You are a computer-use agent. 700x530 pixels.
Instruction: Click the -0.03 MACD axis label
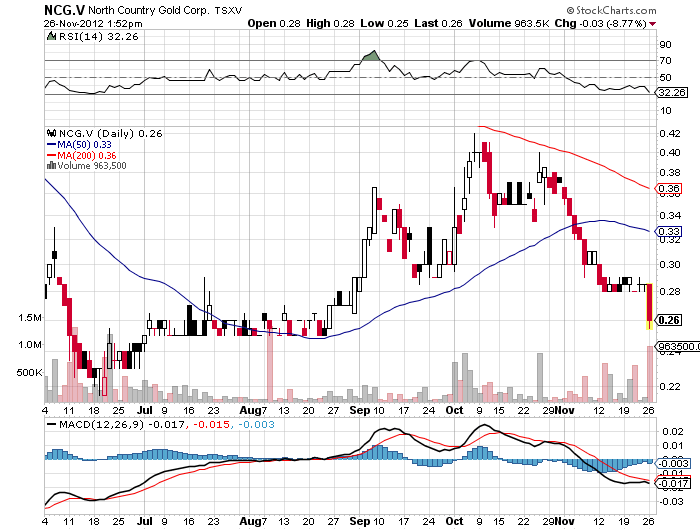click(671, 501)
